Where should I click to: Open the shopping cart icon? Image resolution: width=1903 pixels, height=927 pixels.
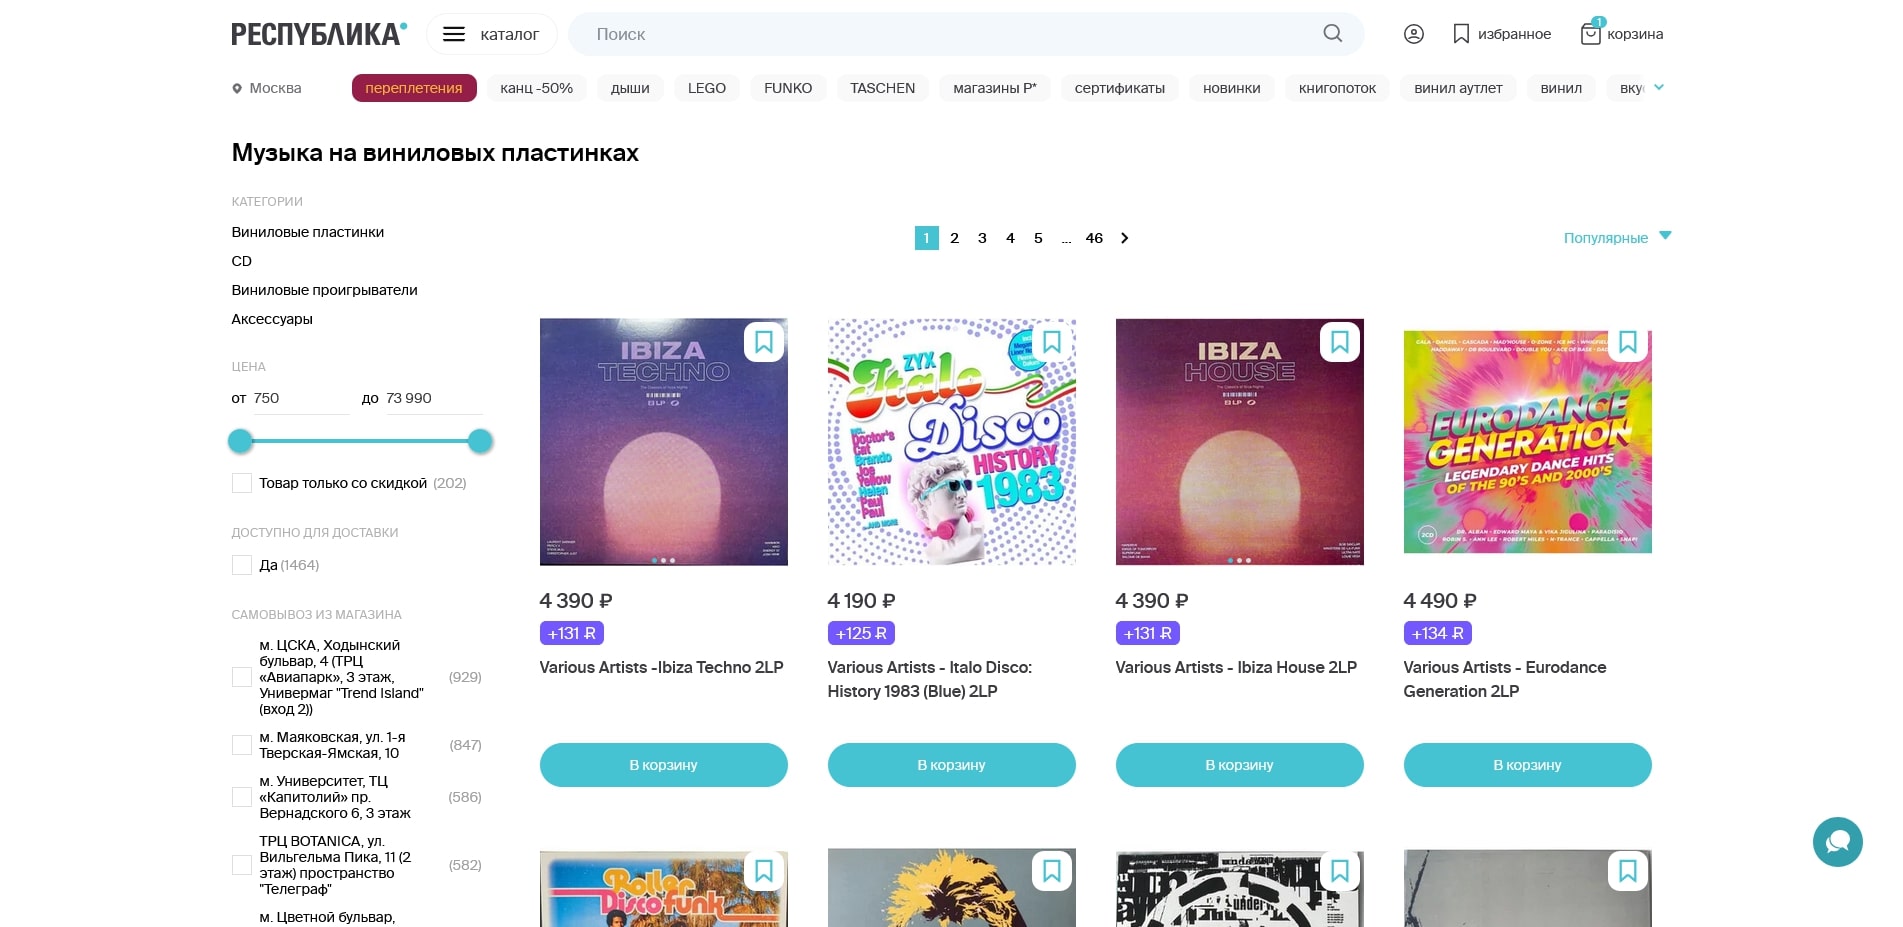pyautogui.click(x=1590, y=34)
